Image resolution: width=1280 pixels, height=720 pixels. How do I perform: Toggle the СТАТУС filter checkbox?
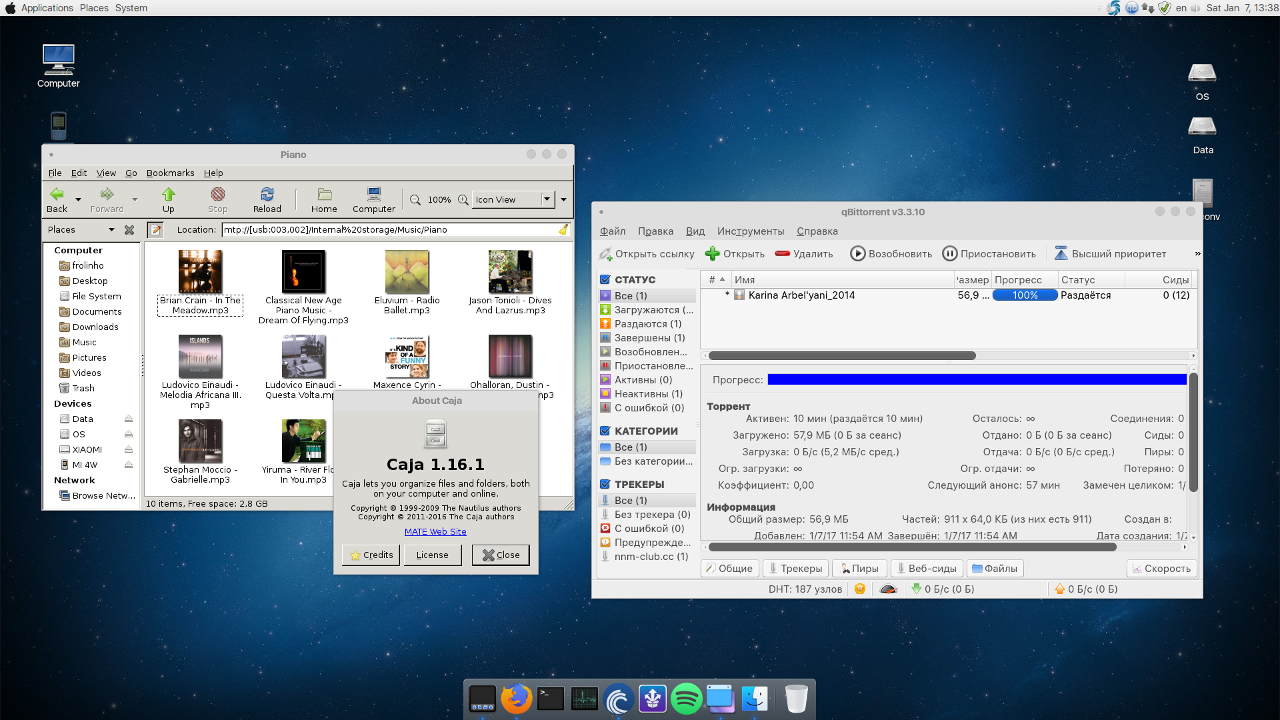[x=605, y=280]
